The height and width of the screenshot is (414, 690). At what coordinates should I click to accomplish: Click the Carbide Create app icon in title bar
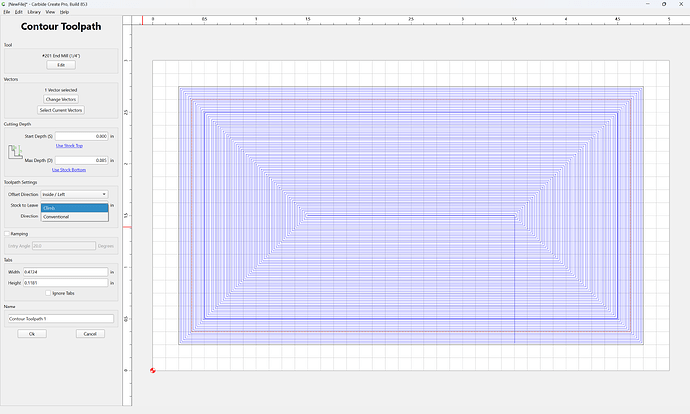click(x=4, y=4)
